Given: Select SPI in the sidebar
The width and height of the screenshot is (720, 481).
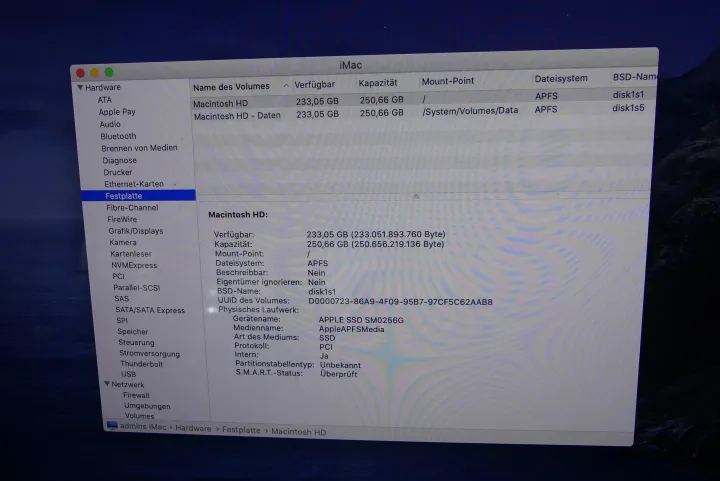Looking at the screenshot, I should [122, 320].
